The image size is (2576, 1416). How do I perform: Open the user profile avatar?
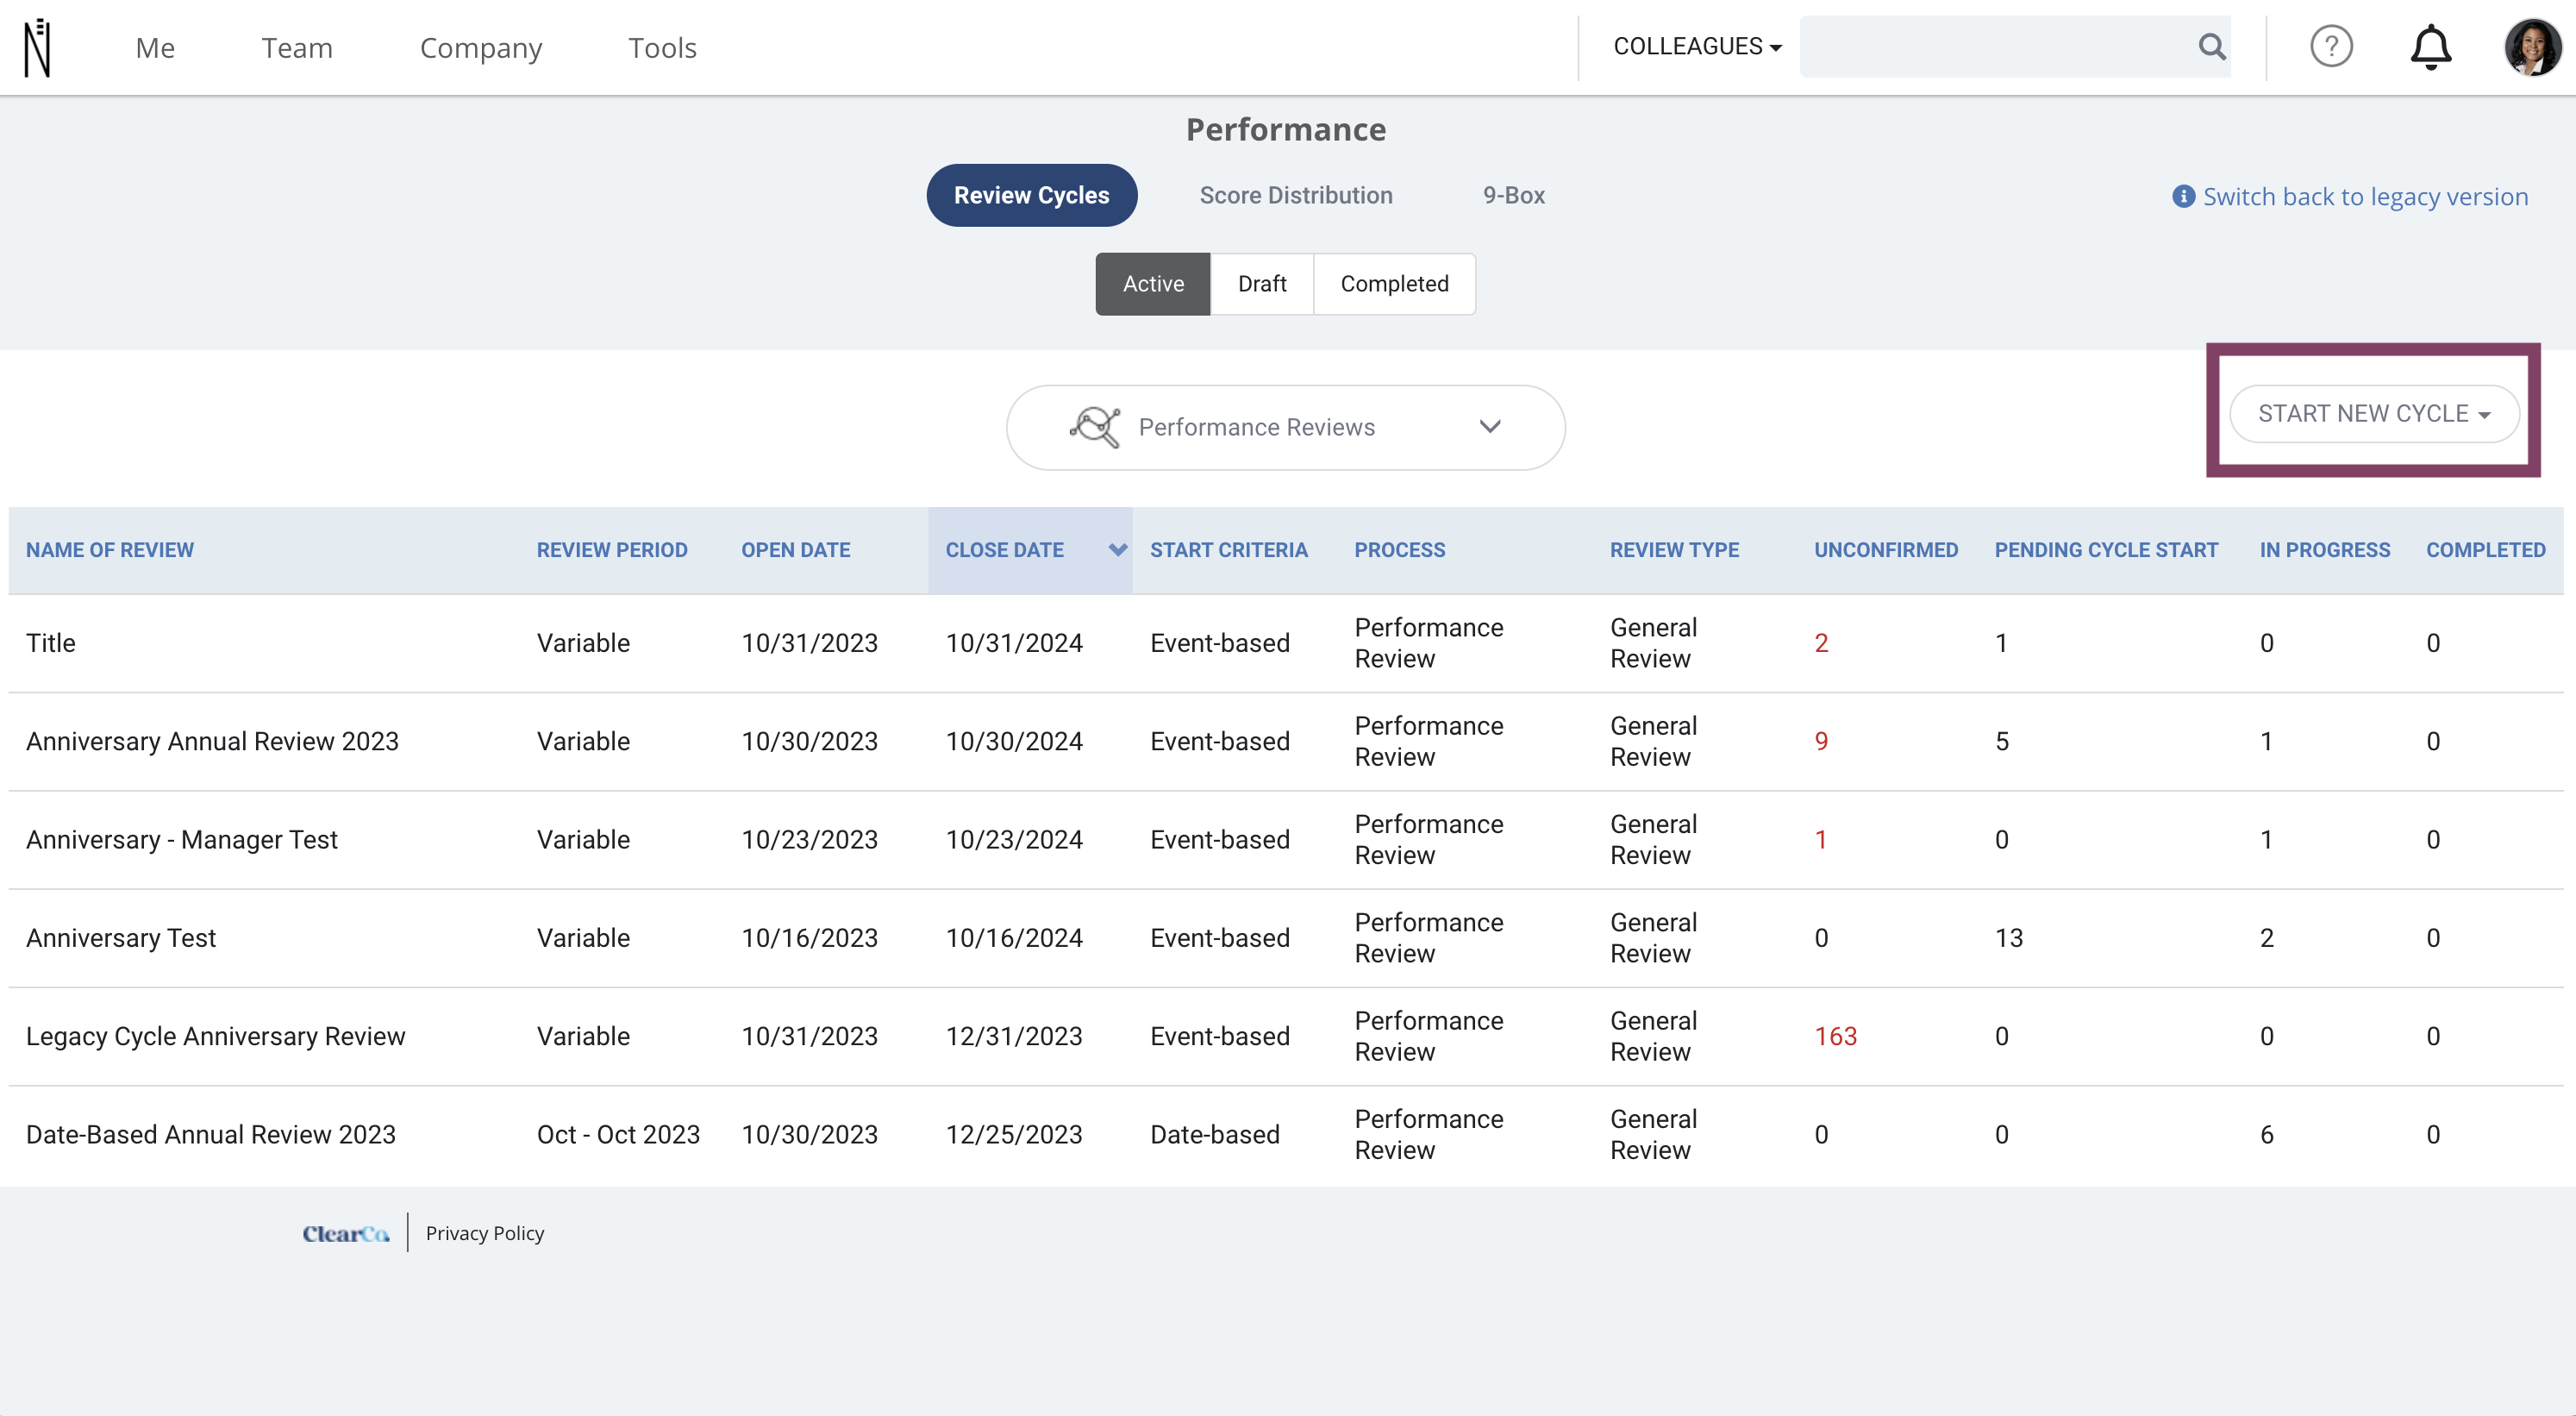(2532, 47)
